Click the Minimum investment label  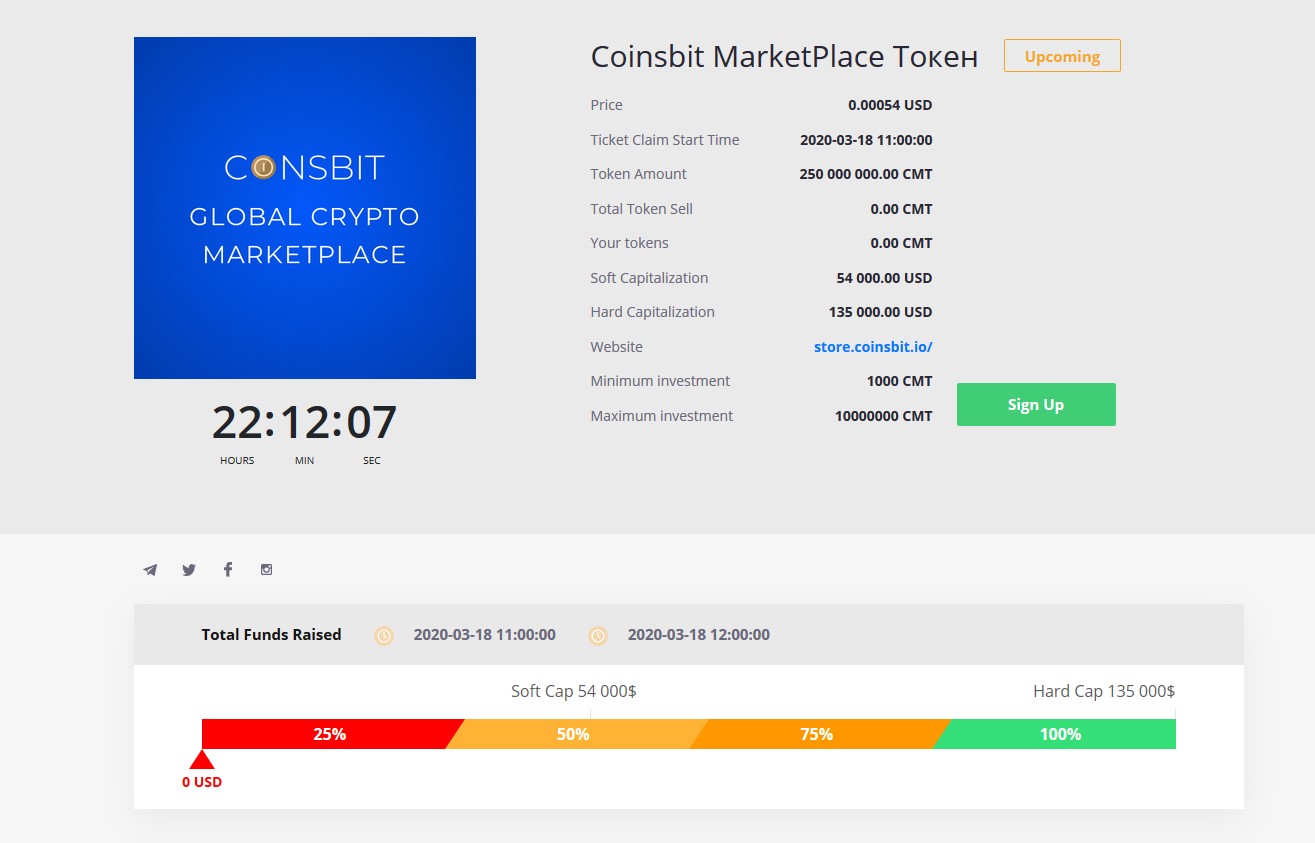click(x=660, y=381)
